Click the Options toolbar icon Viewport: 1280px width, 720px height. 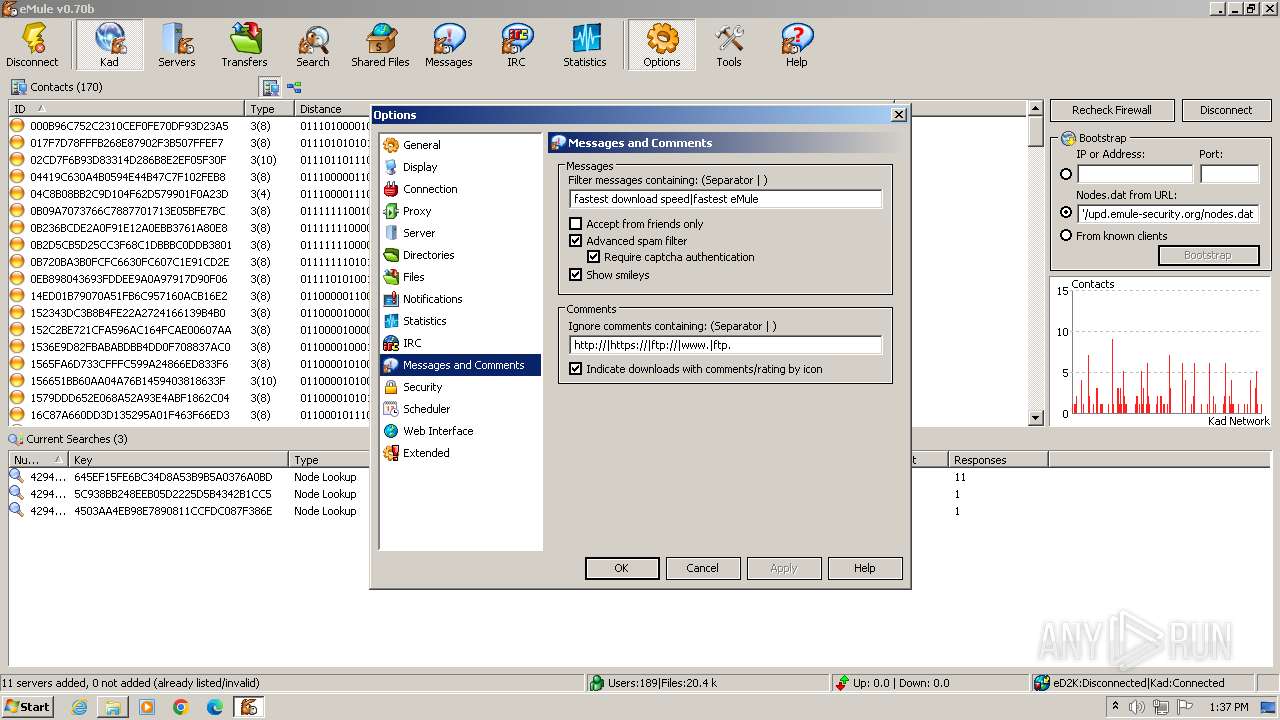tap(661, 45)
